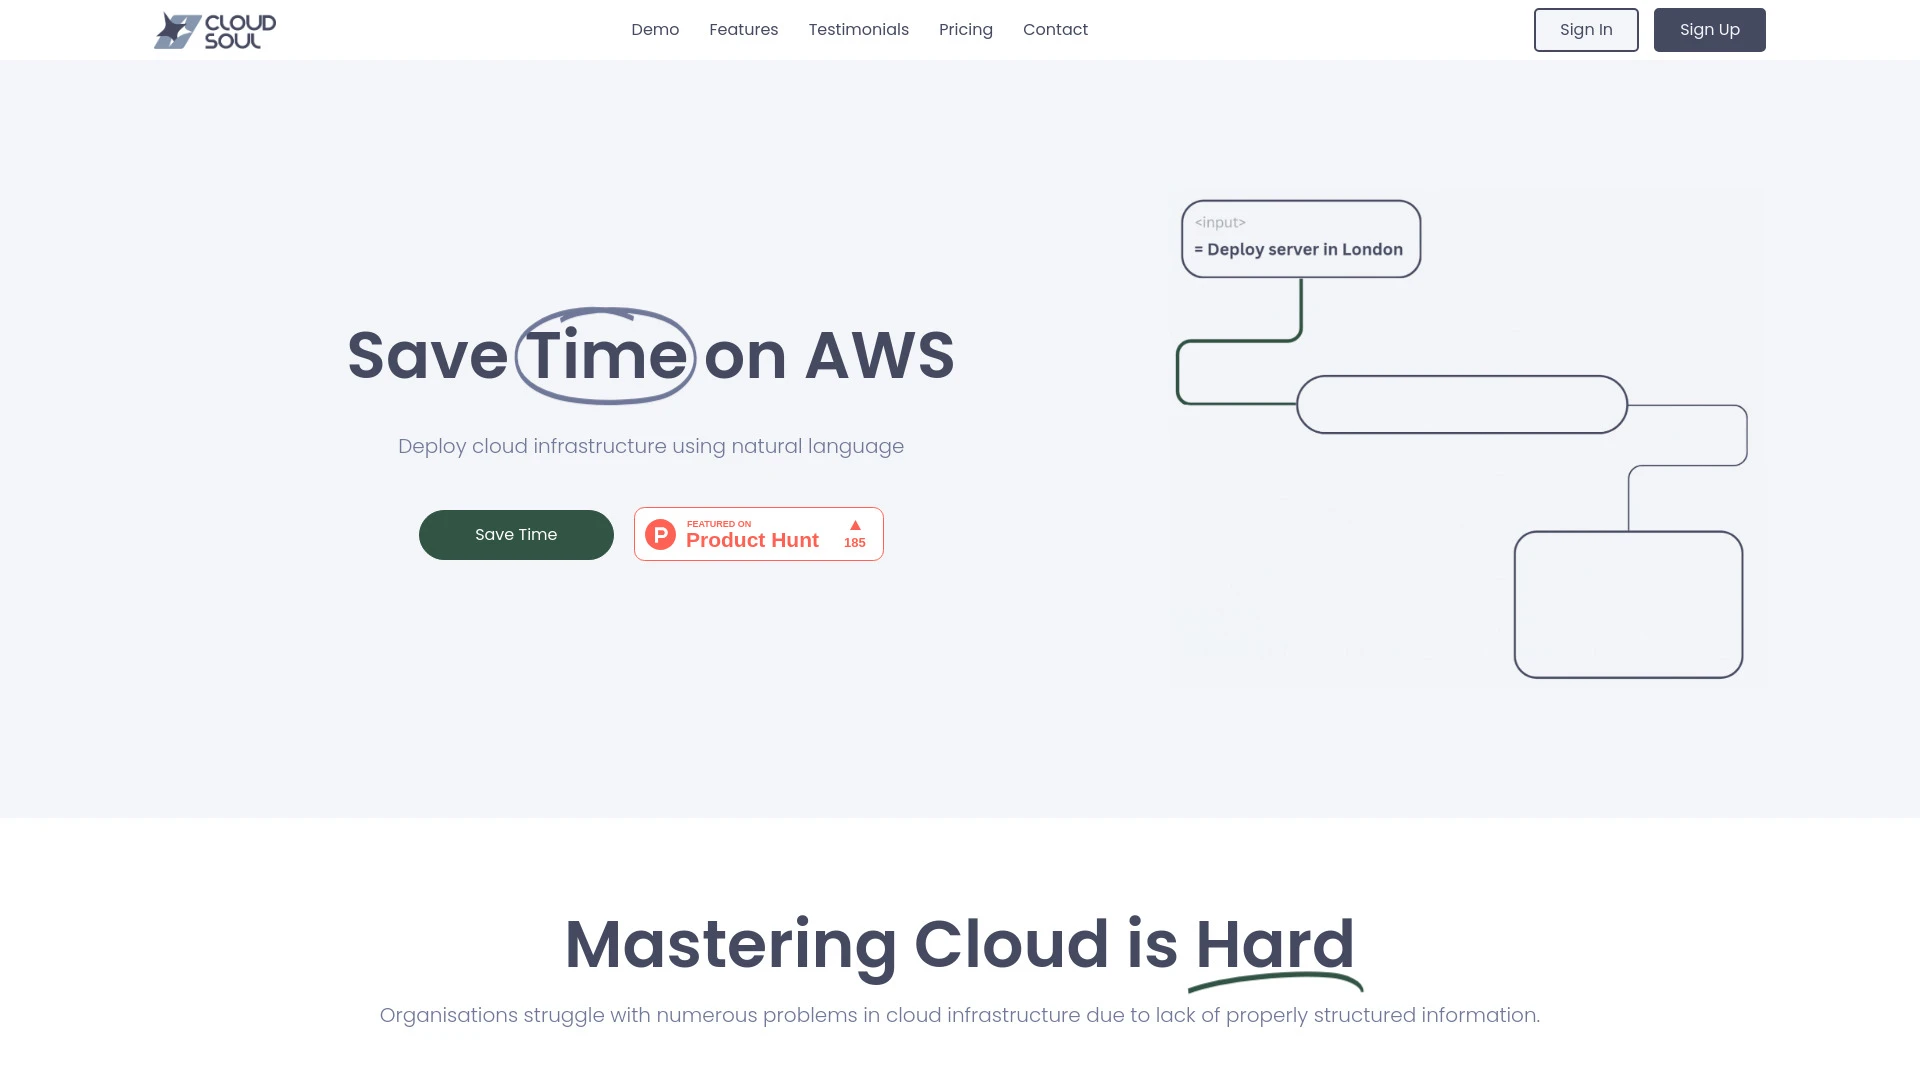The image size is (1920, 1080).
Task: Click the Features navigation link
Action: click(744, 29)
